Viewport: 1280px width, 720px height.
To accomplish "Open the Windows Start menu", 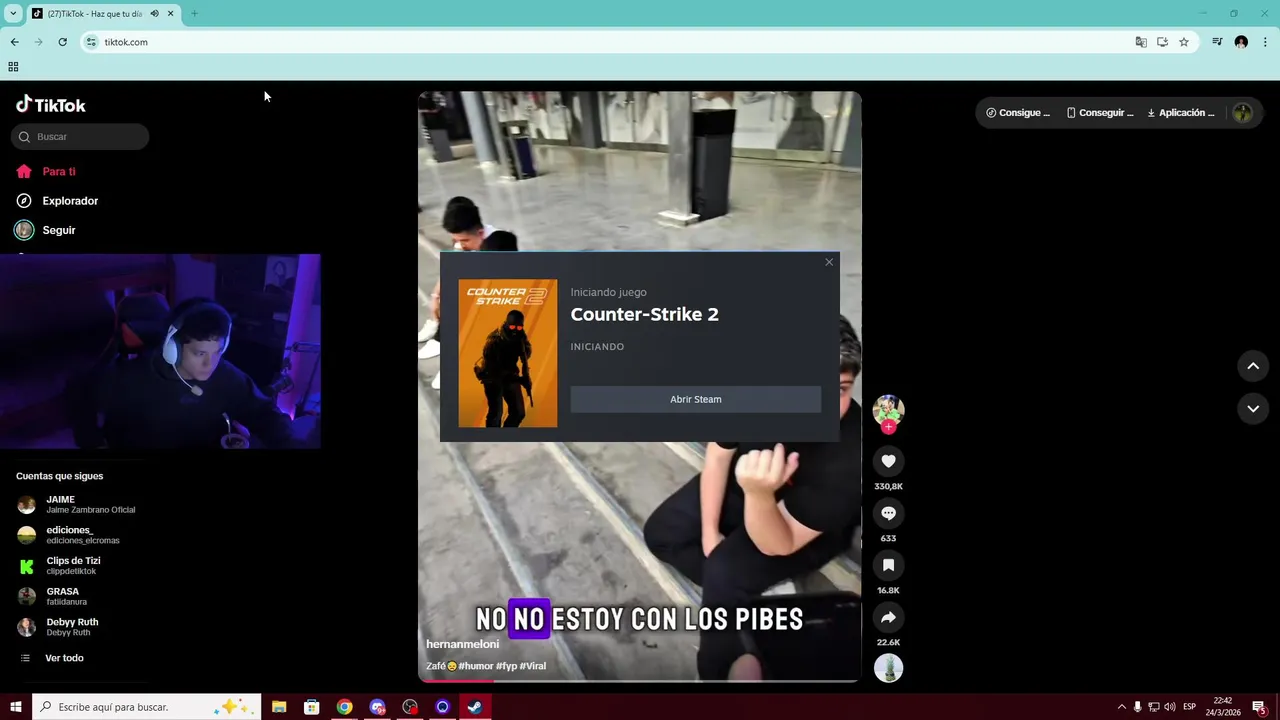I will coord(15,707).
